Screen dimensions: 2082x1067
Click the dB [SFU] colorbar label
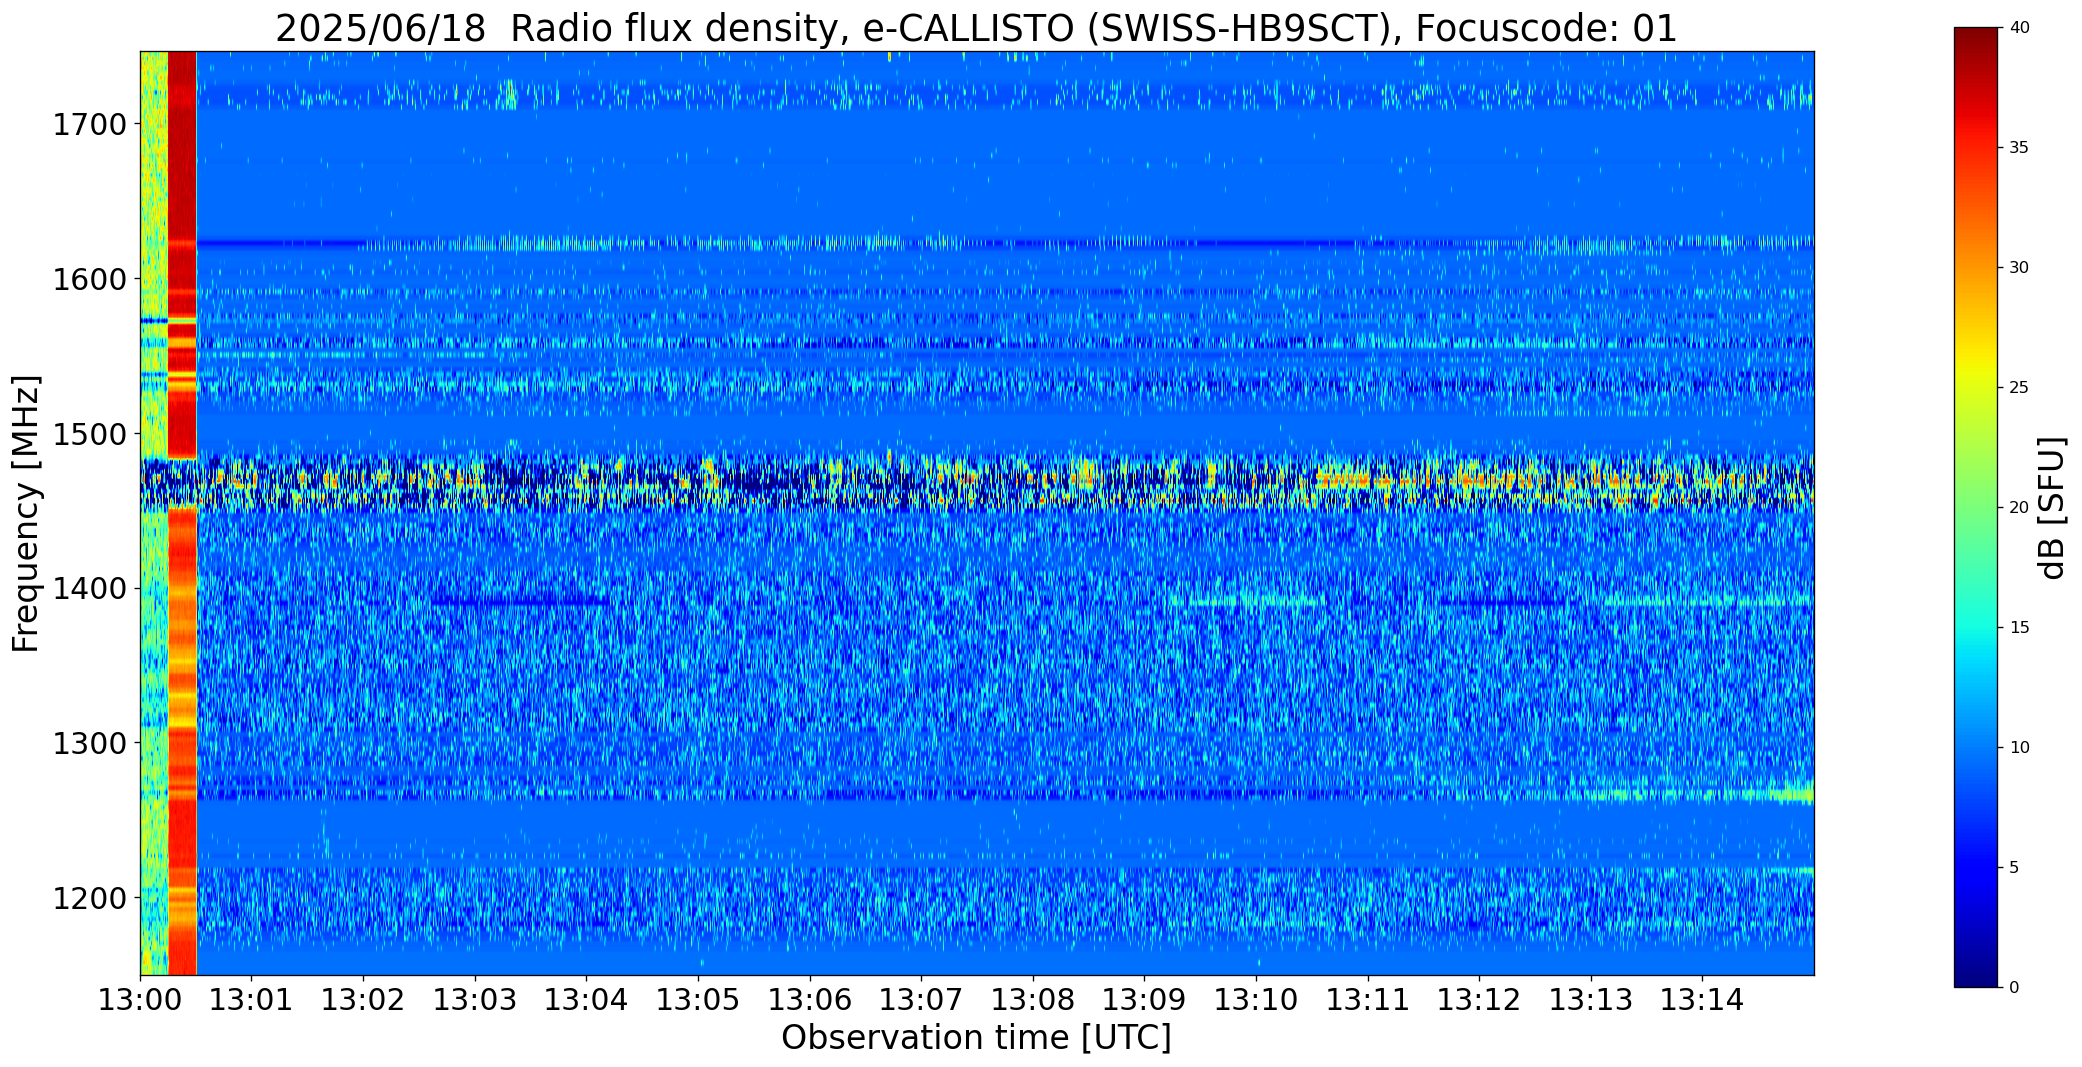(2053, 508)
